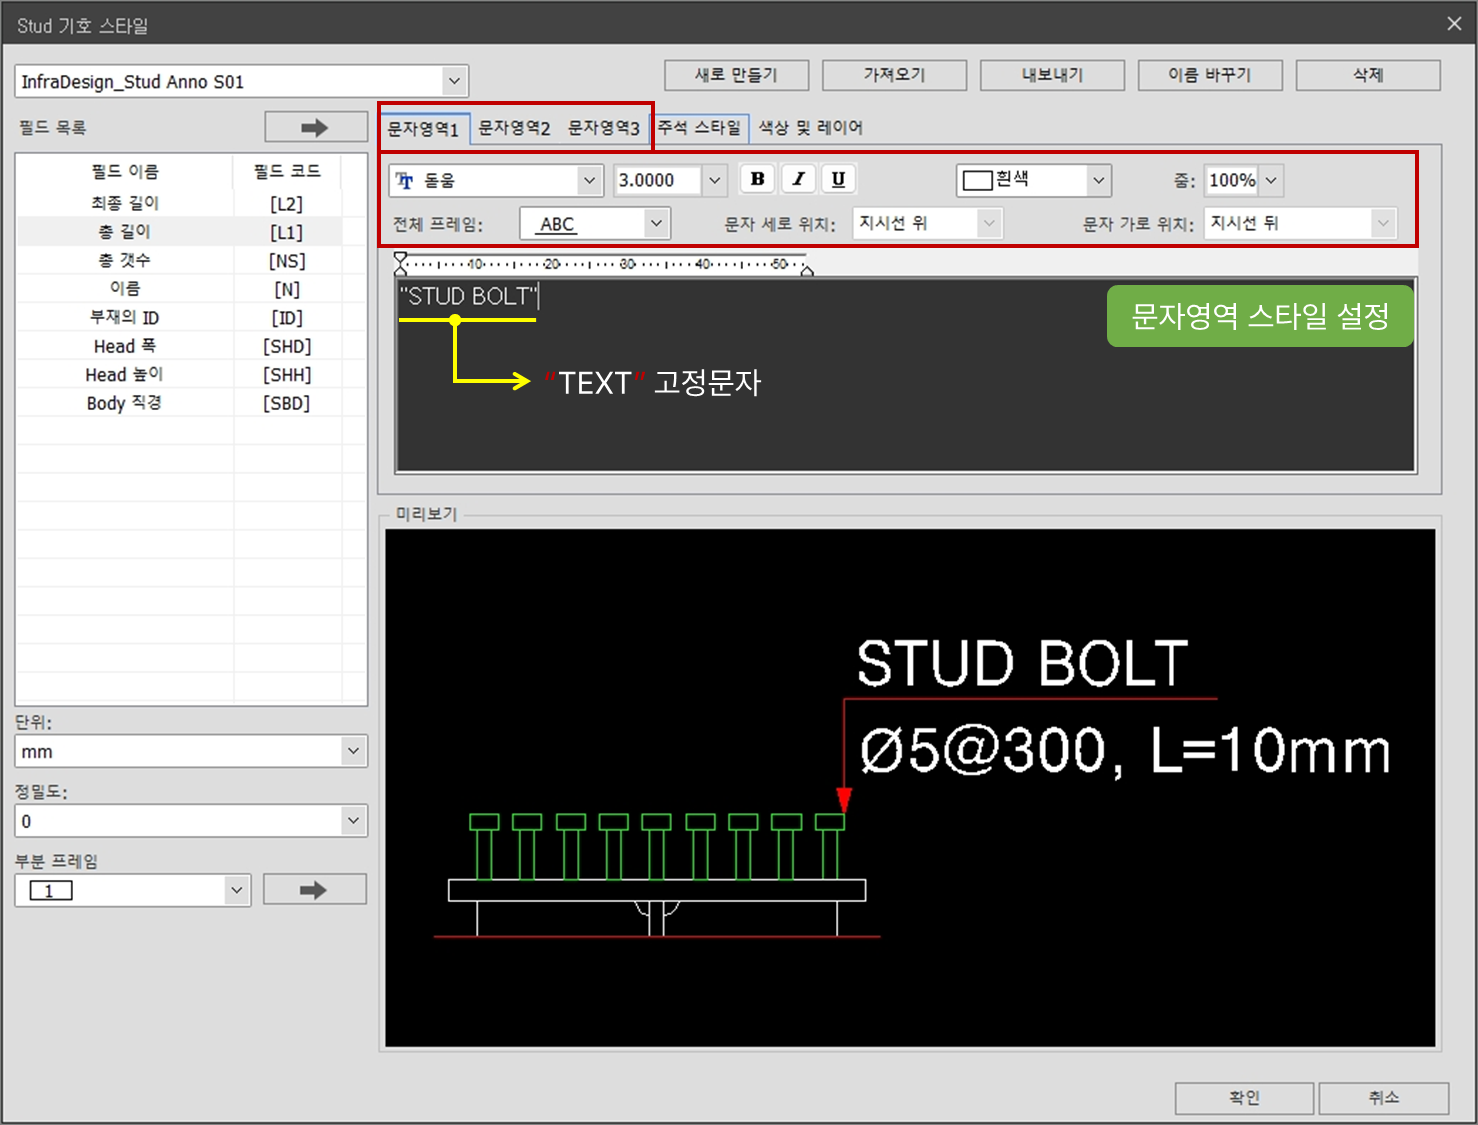Image resolution: width=1478 pixels, height=1125 pixels.
Task: Click the [SHD] field code cell
Action: pos(287,347)
